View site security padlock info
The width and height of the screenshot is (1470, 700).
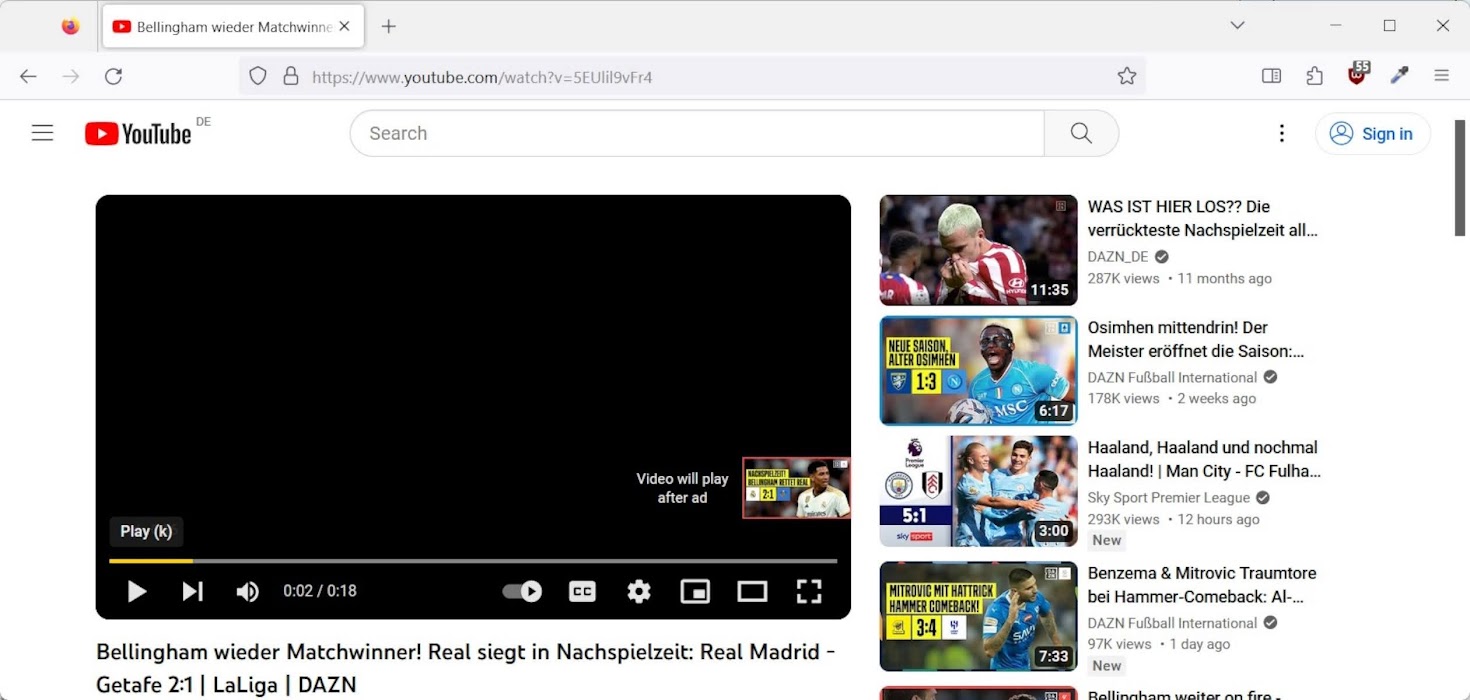pyautogui.click(x=291, y=76)
